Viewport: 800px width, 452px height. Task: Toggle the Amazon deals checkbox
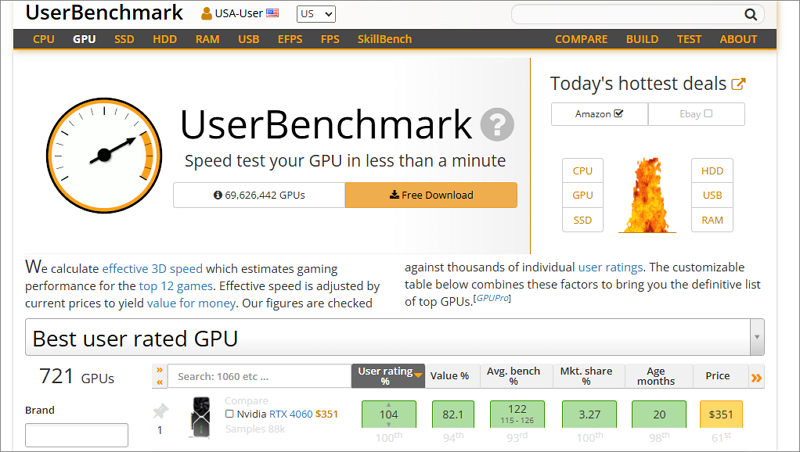619,113
